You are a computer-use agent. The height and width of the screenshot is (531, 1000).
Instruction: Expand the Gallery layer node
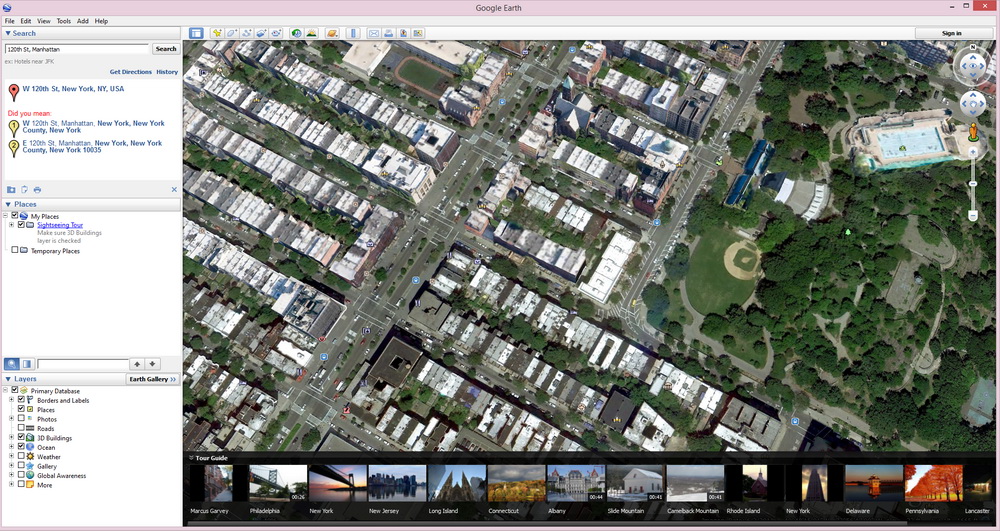click(11, 466)
